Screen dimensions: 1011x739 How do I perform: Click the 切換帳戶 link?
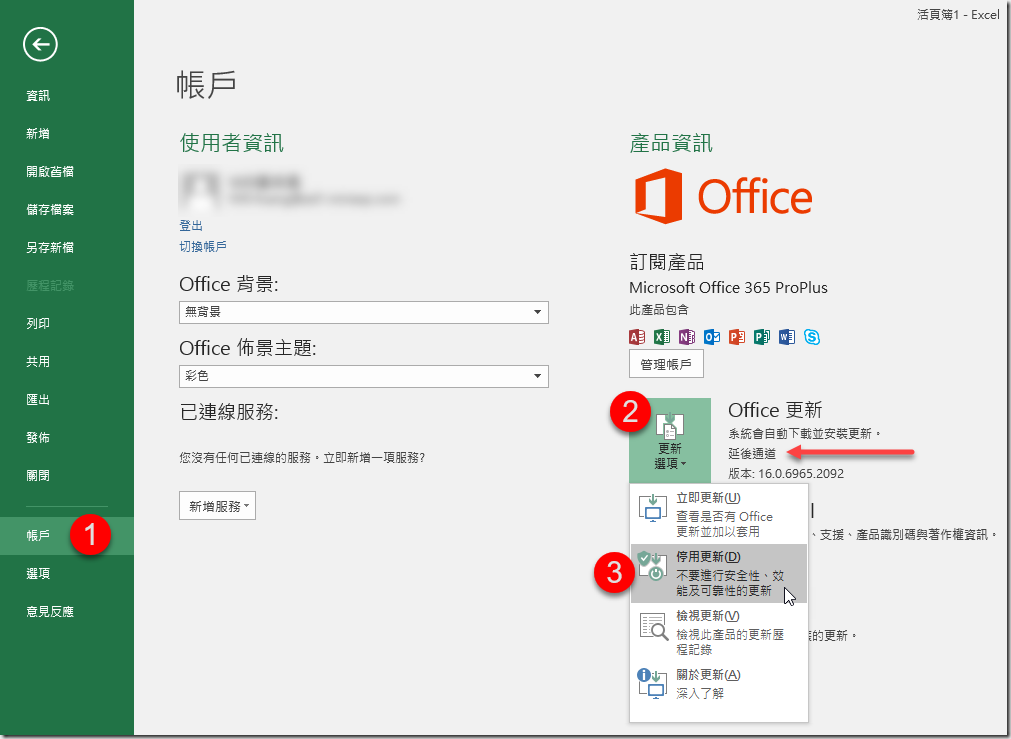(203, 246)
